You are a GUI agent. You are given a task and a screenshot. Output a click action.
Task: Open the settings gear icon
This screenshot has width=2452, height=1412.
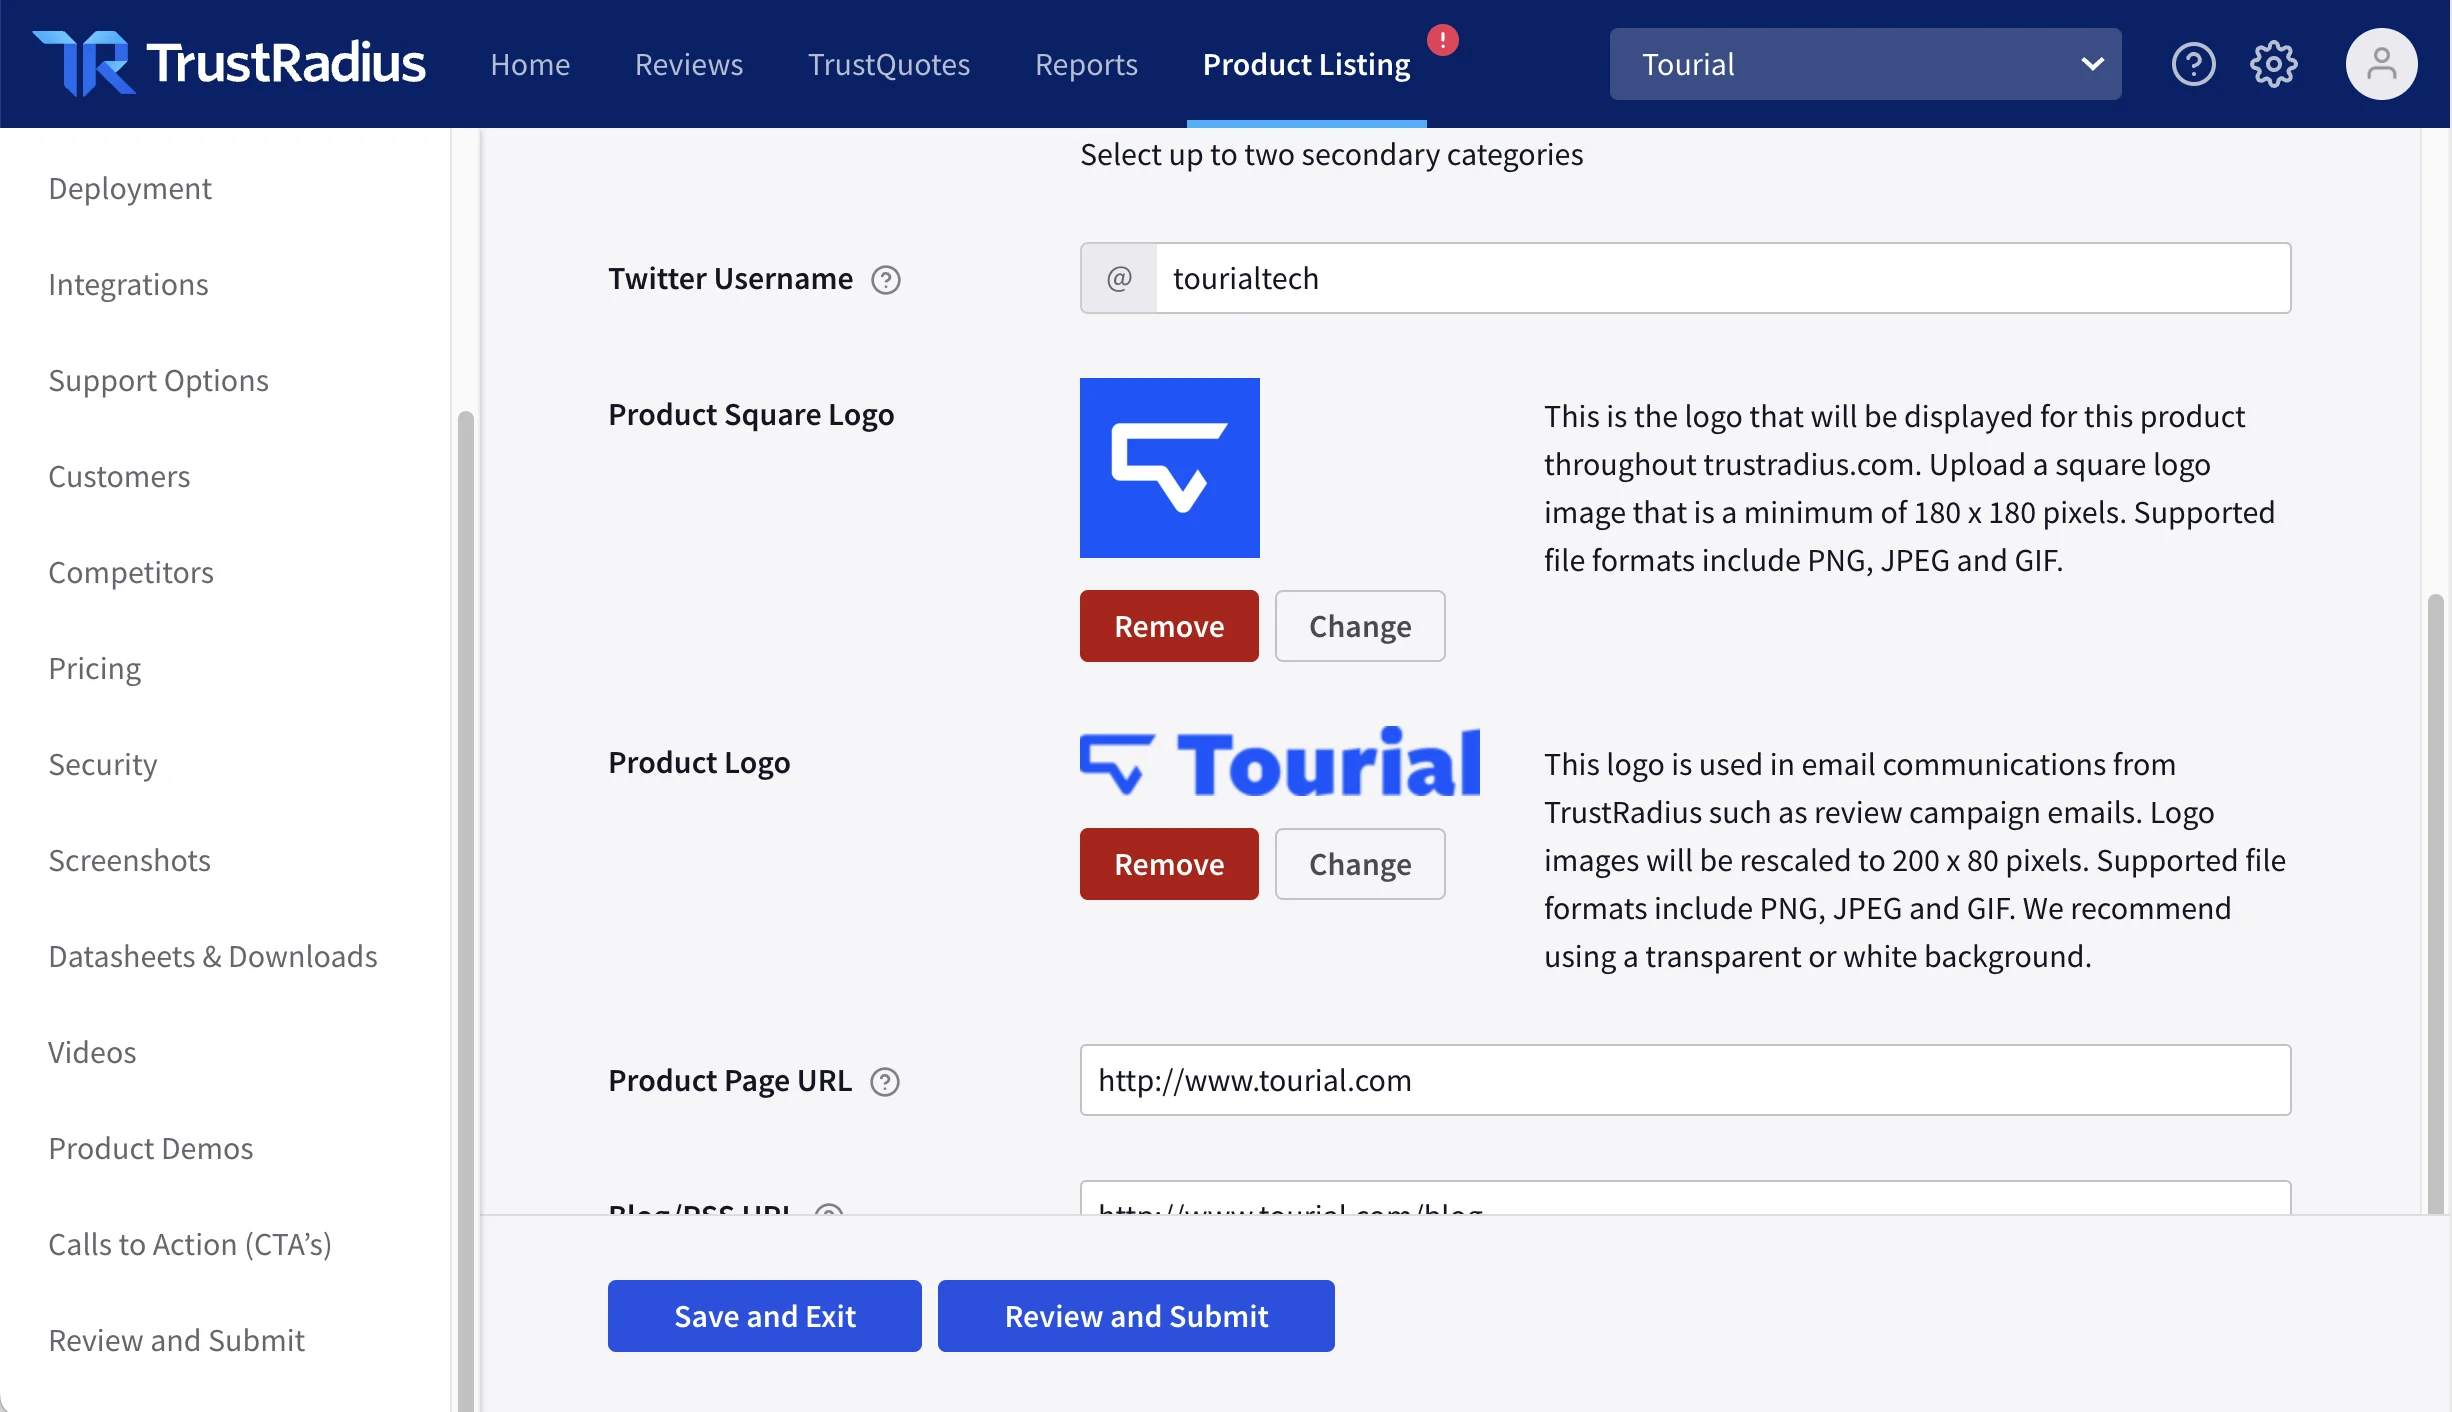[2273, 64]
